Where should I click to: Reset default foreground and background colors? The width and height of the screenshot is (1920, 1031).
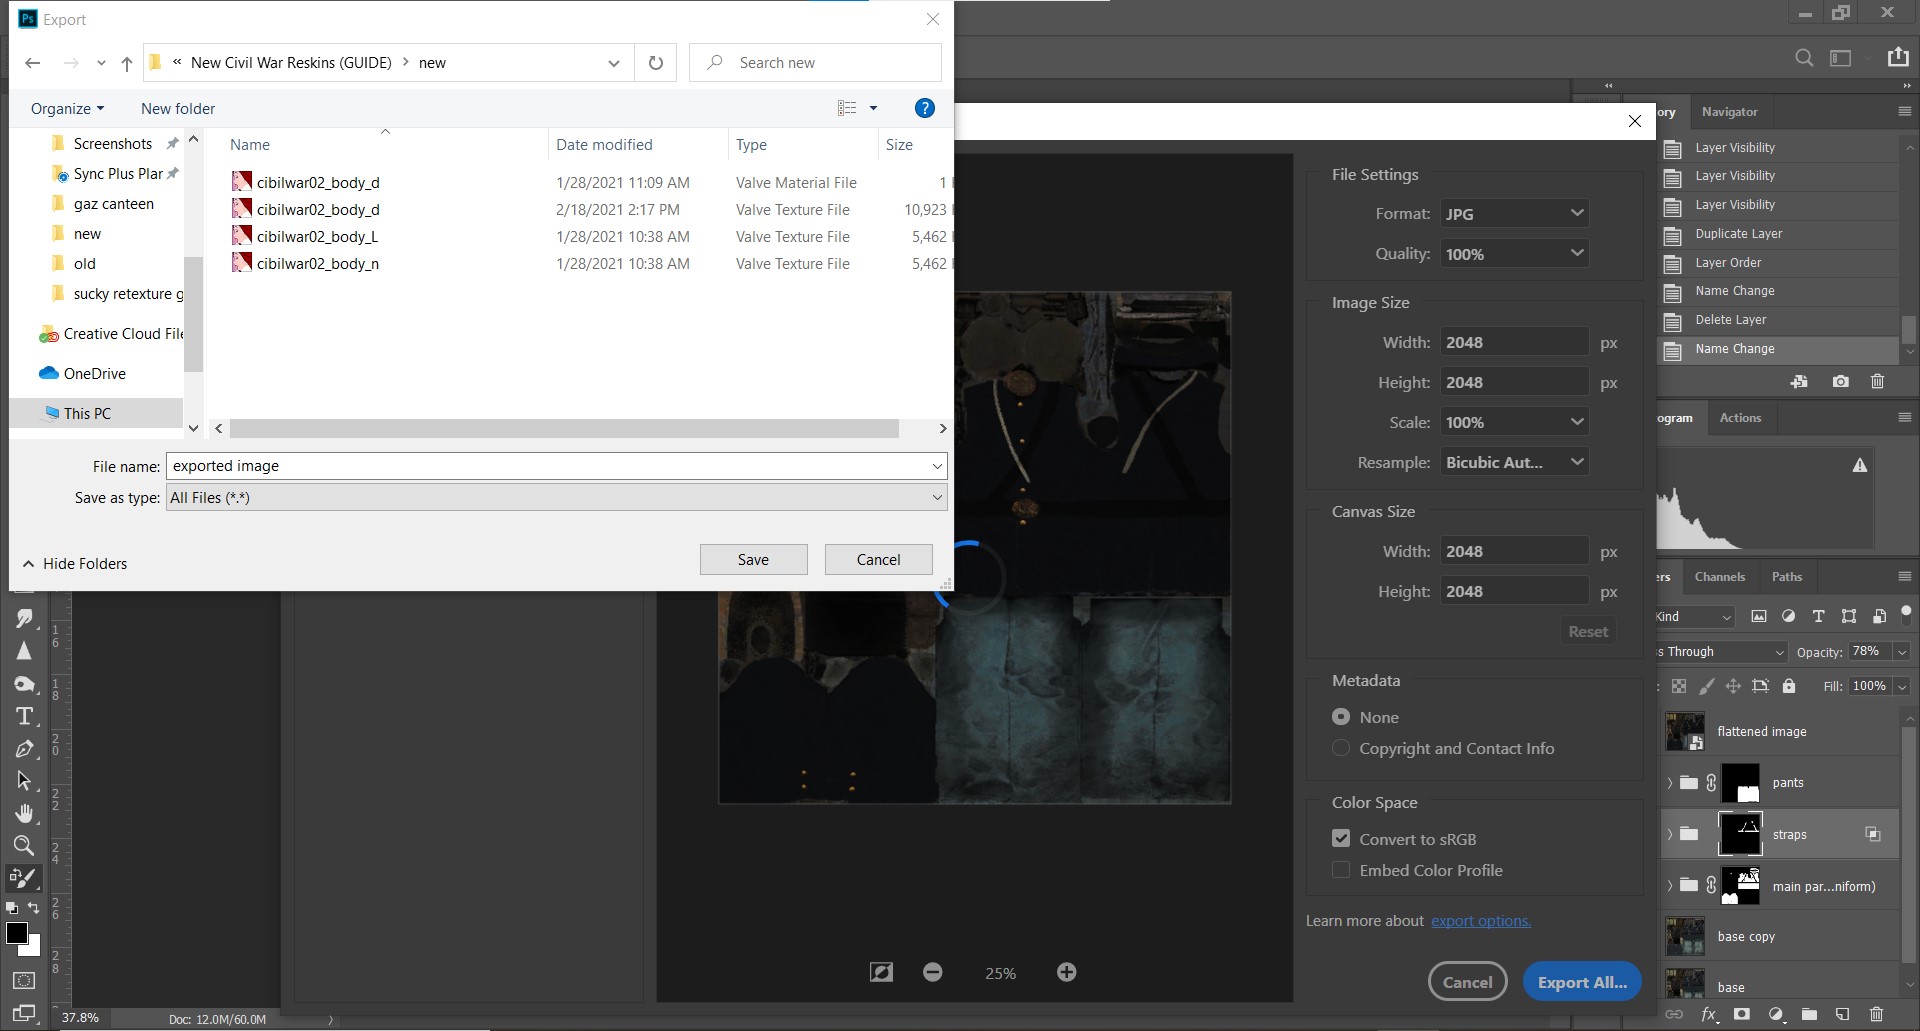click(12, 908)
